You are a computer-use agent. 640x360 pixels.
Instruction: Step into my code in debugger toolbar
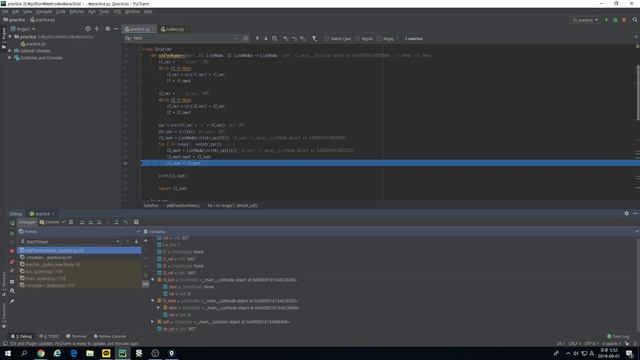99,222
